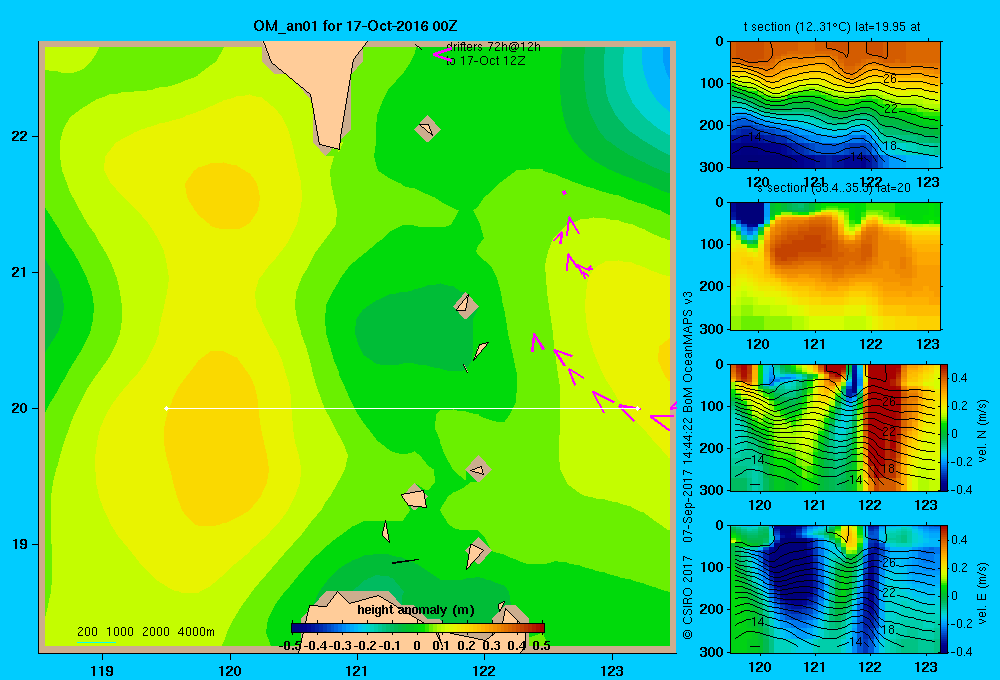Click the 26 contour label in temperature section
This screenshot has width=1000, height=680.
tap(890, 78)
